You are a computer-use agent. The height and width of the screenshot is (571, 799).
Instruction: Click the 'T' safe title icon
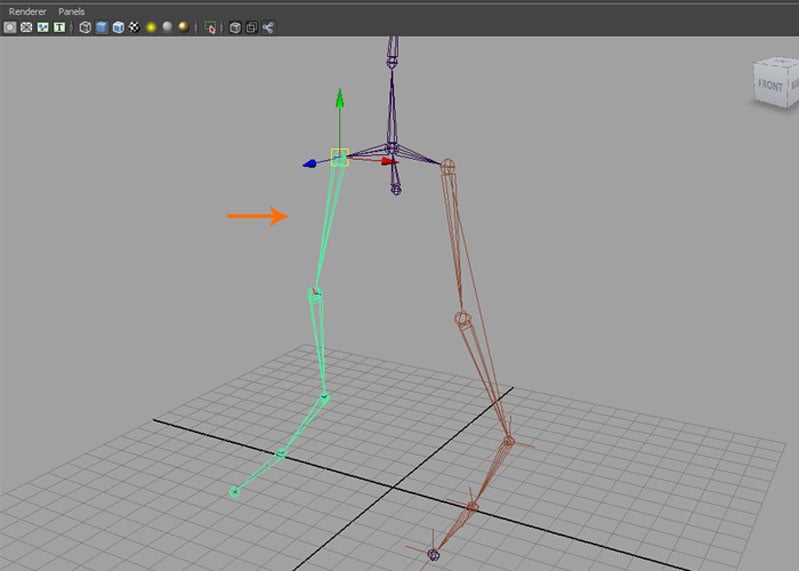(x=59, y=27)
